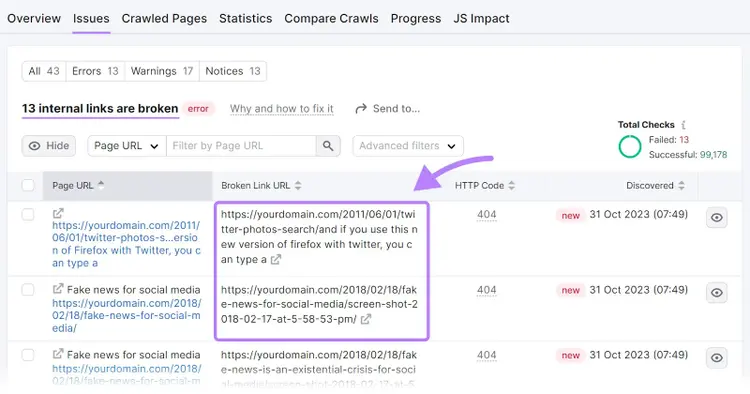This screenshot has width=750, height=394.
Task: Open the Page URL filter dropdown
Action: pyautogui.click(x=126, y=146)
